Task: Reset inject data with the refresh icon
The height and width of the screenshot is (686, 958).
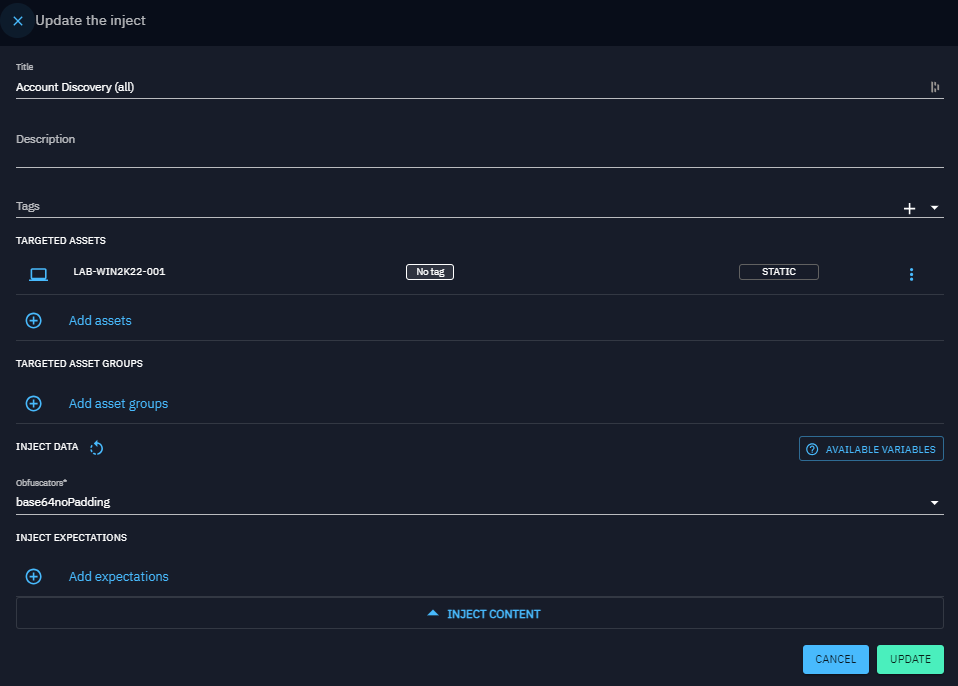Action: coord(97,448)
